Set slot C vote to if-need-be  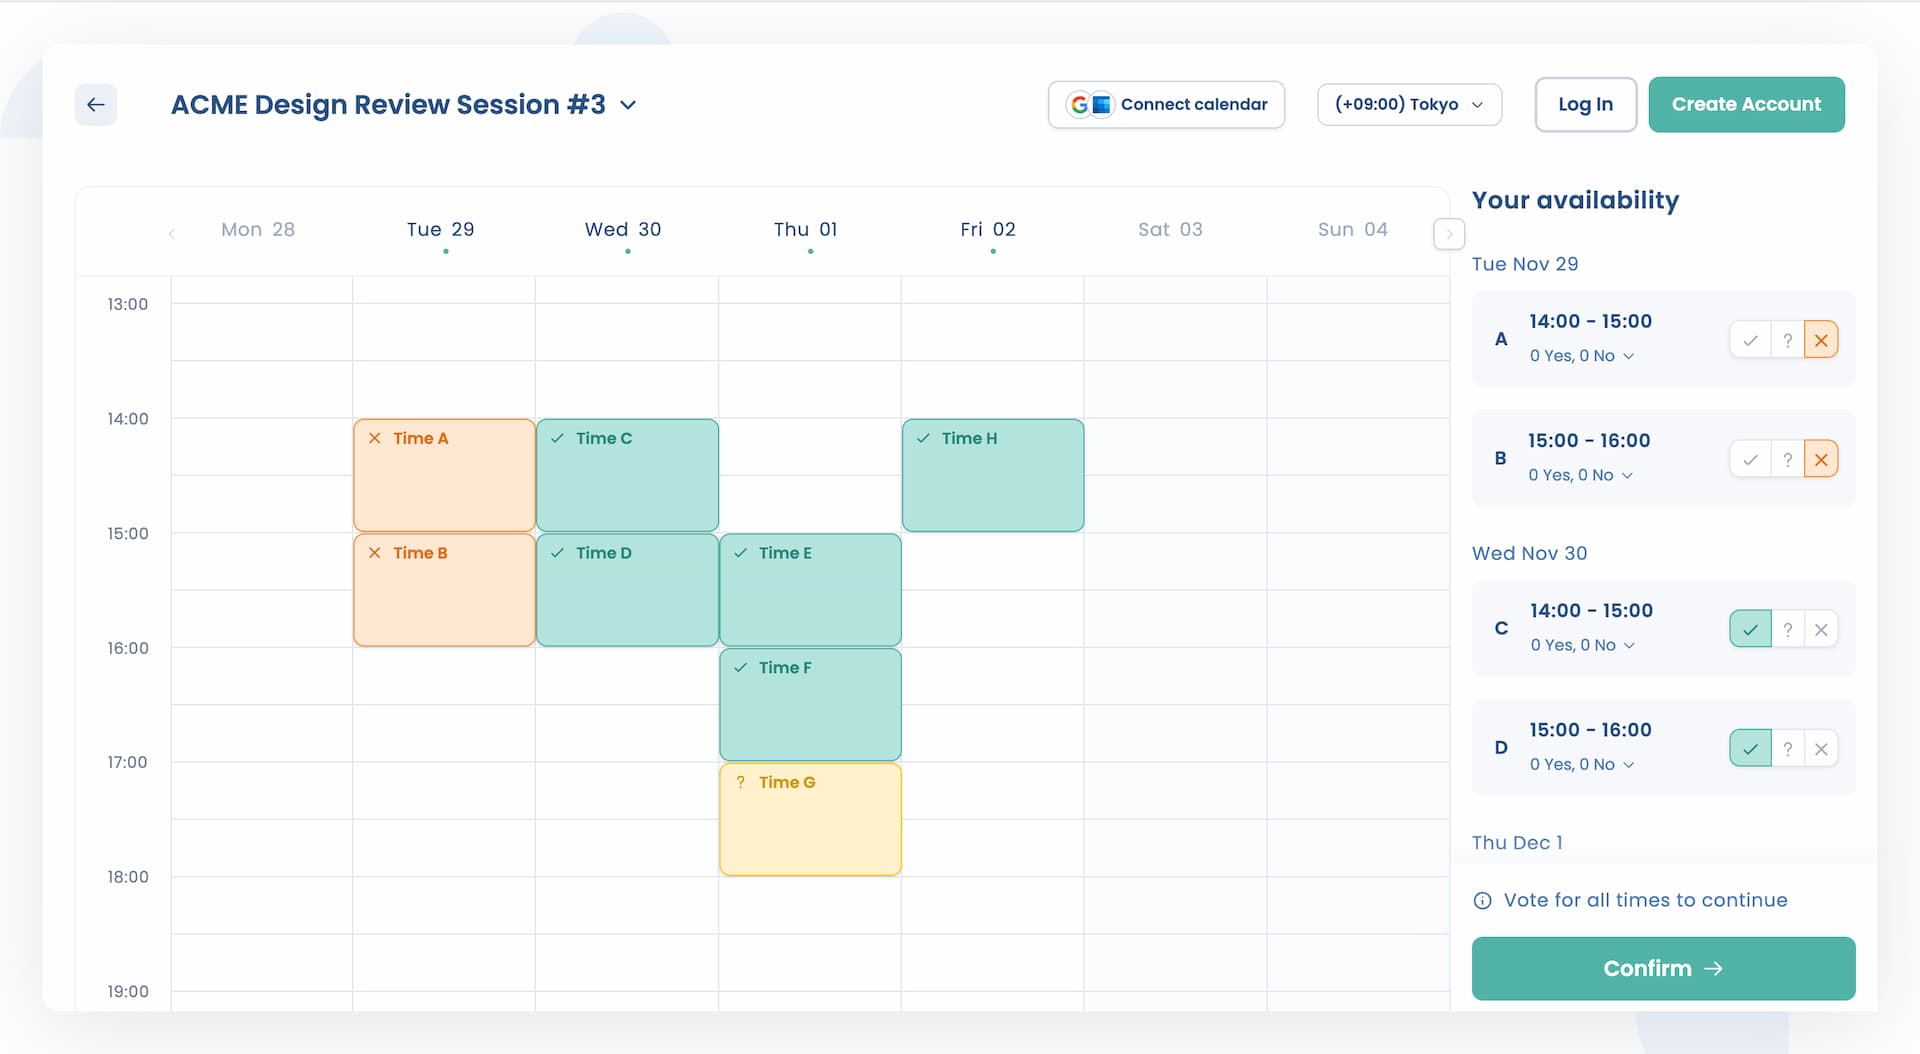1789,629
